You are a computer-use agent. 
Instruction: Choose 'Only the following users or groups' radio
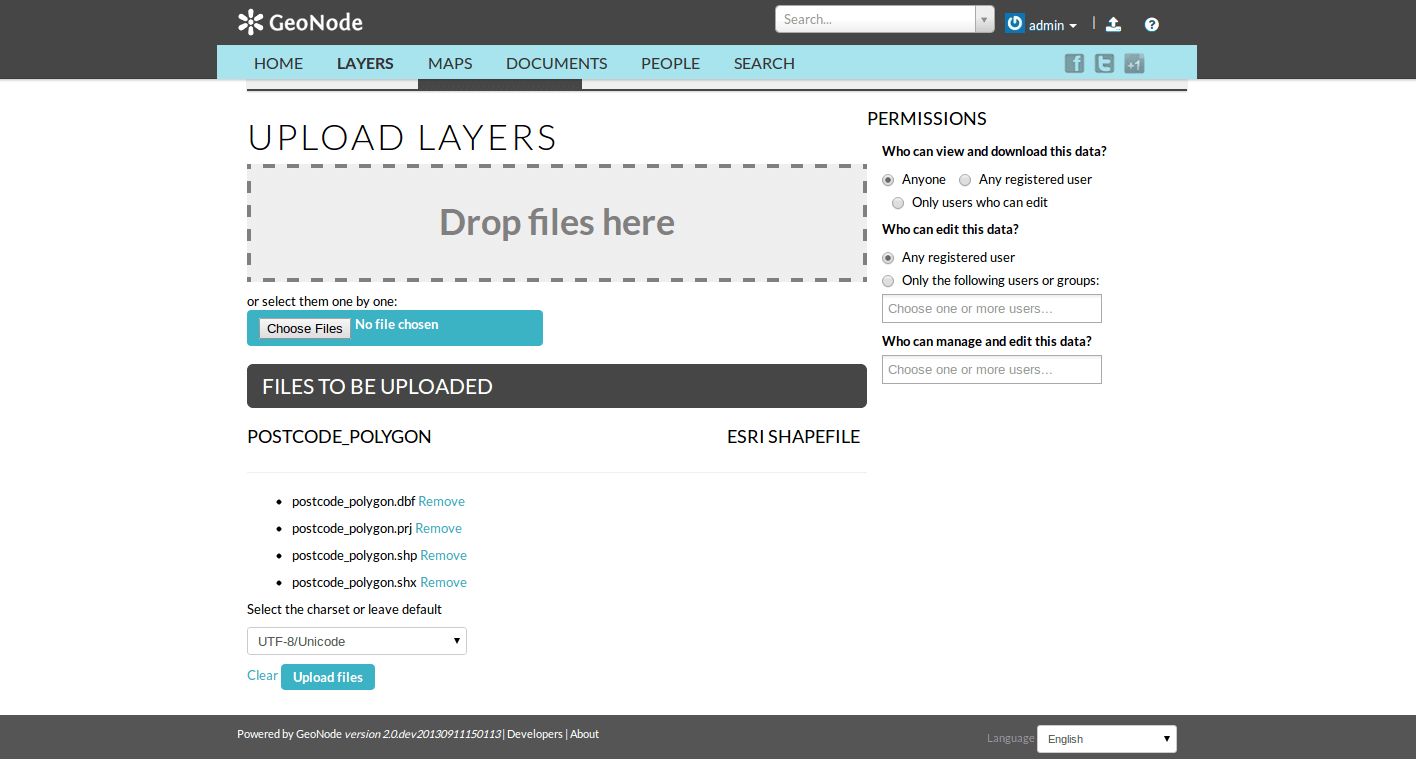click(x=888, y=281)
